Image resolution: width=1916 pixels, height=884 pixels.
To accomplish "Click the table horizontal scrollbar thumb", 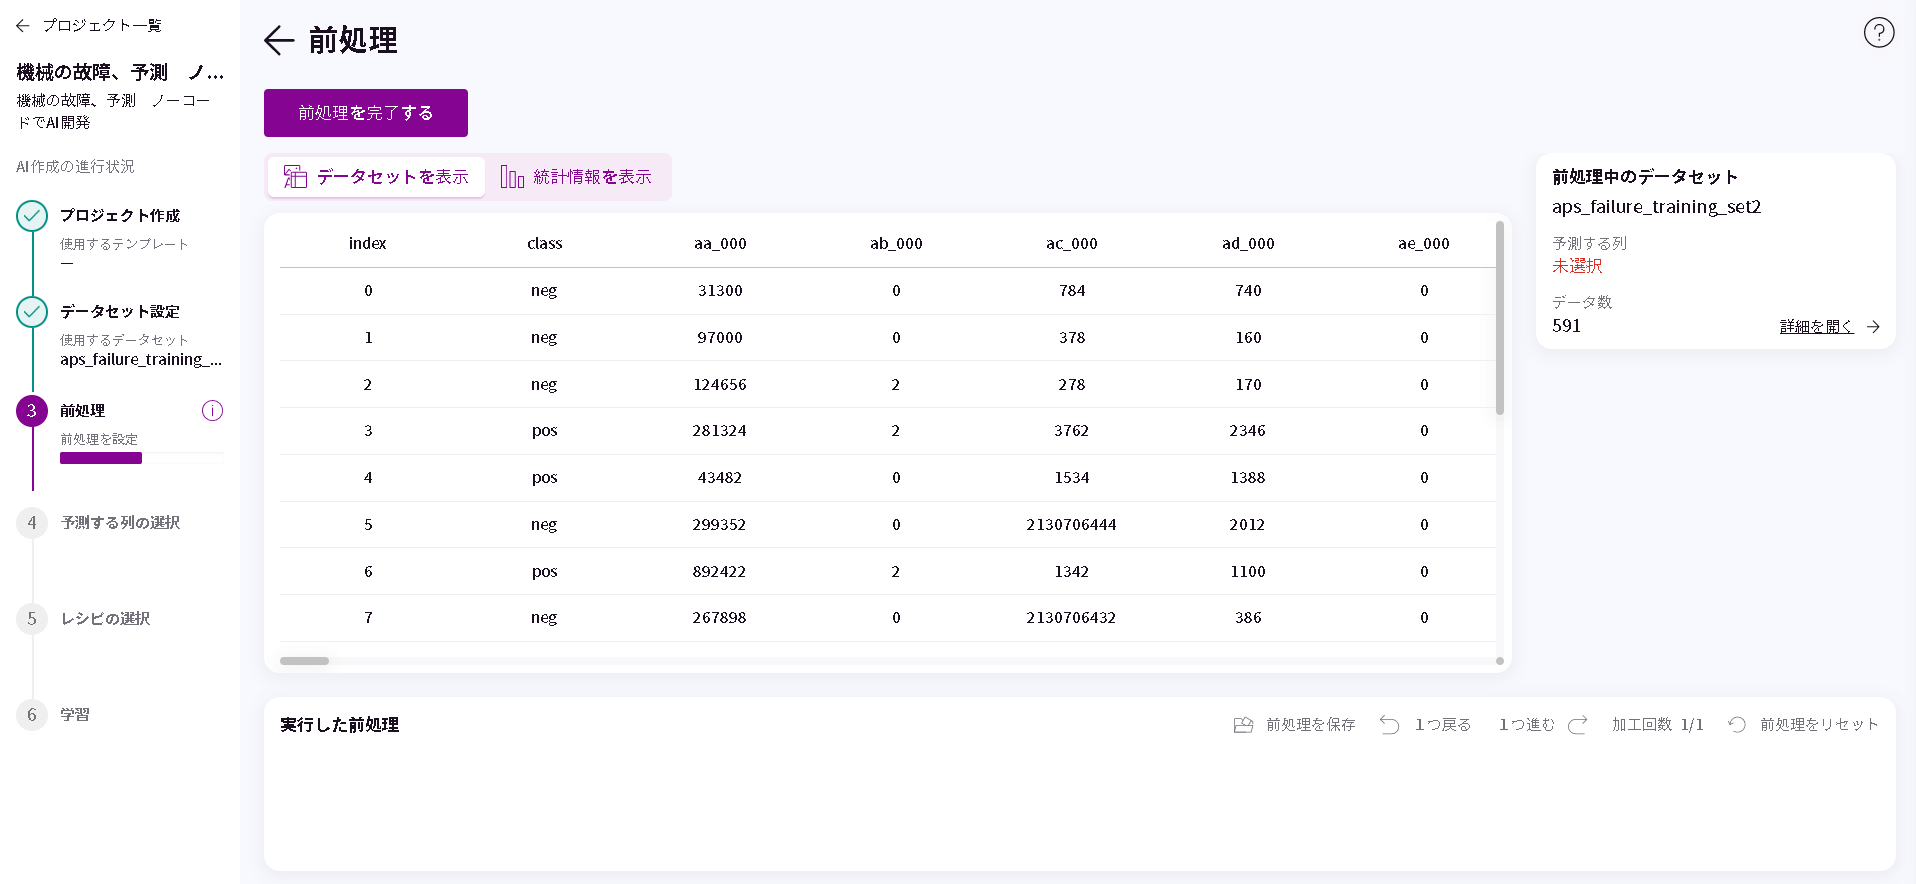I will tap(304, 661).
